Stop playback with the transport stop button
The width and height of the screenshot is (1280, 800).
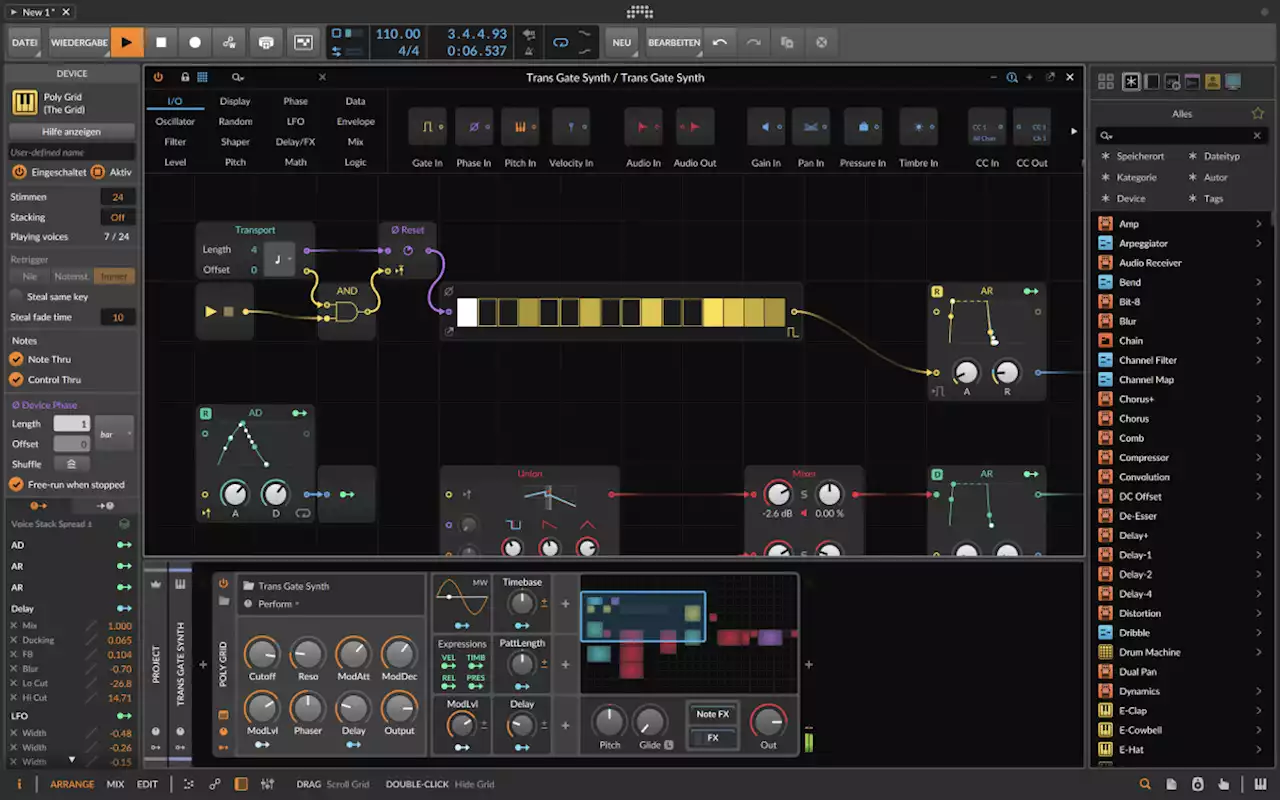pyautogui.click(x=161, y=43)
